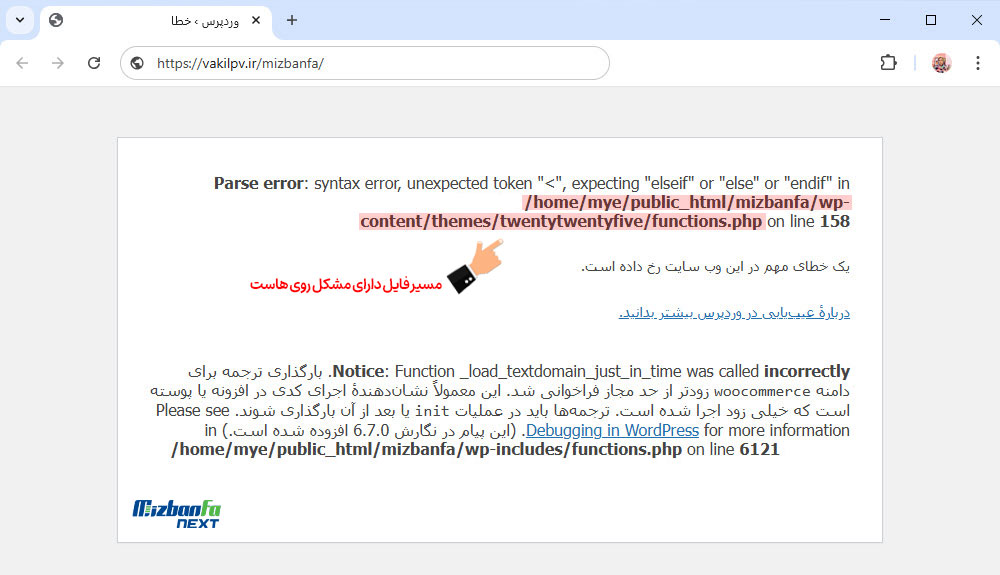Open the 'دربارهٔ عیب‌یابی در وردپرس' link
The image size is (1000, 575).
coord(734,312)
